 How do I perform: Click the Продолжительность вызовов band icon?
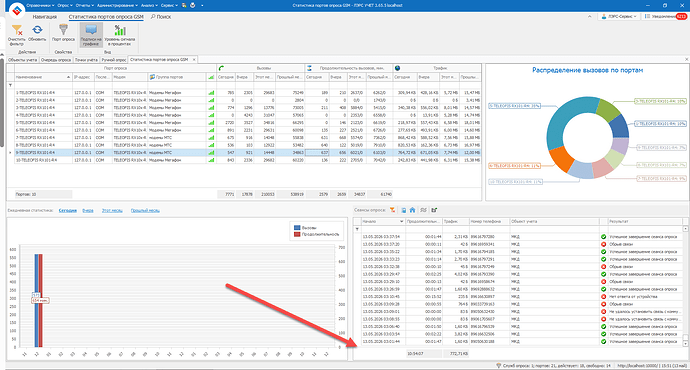[309, 68]
